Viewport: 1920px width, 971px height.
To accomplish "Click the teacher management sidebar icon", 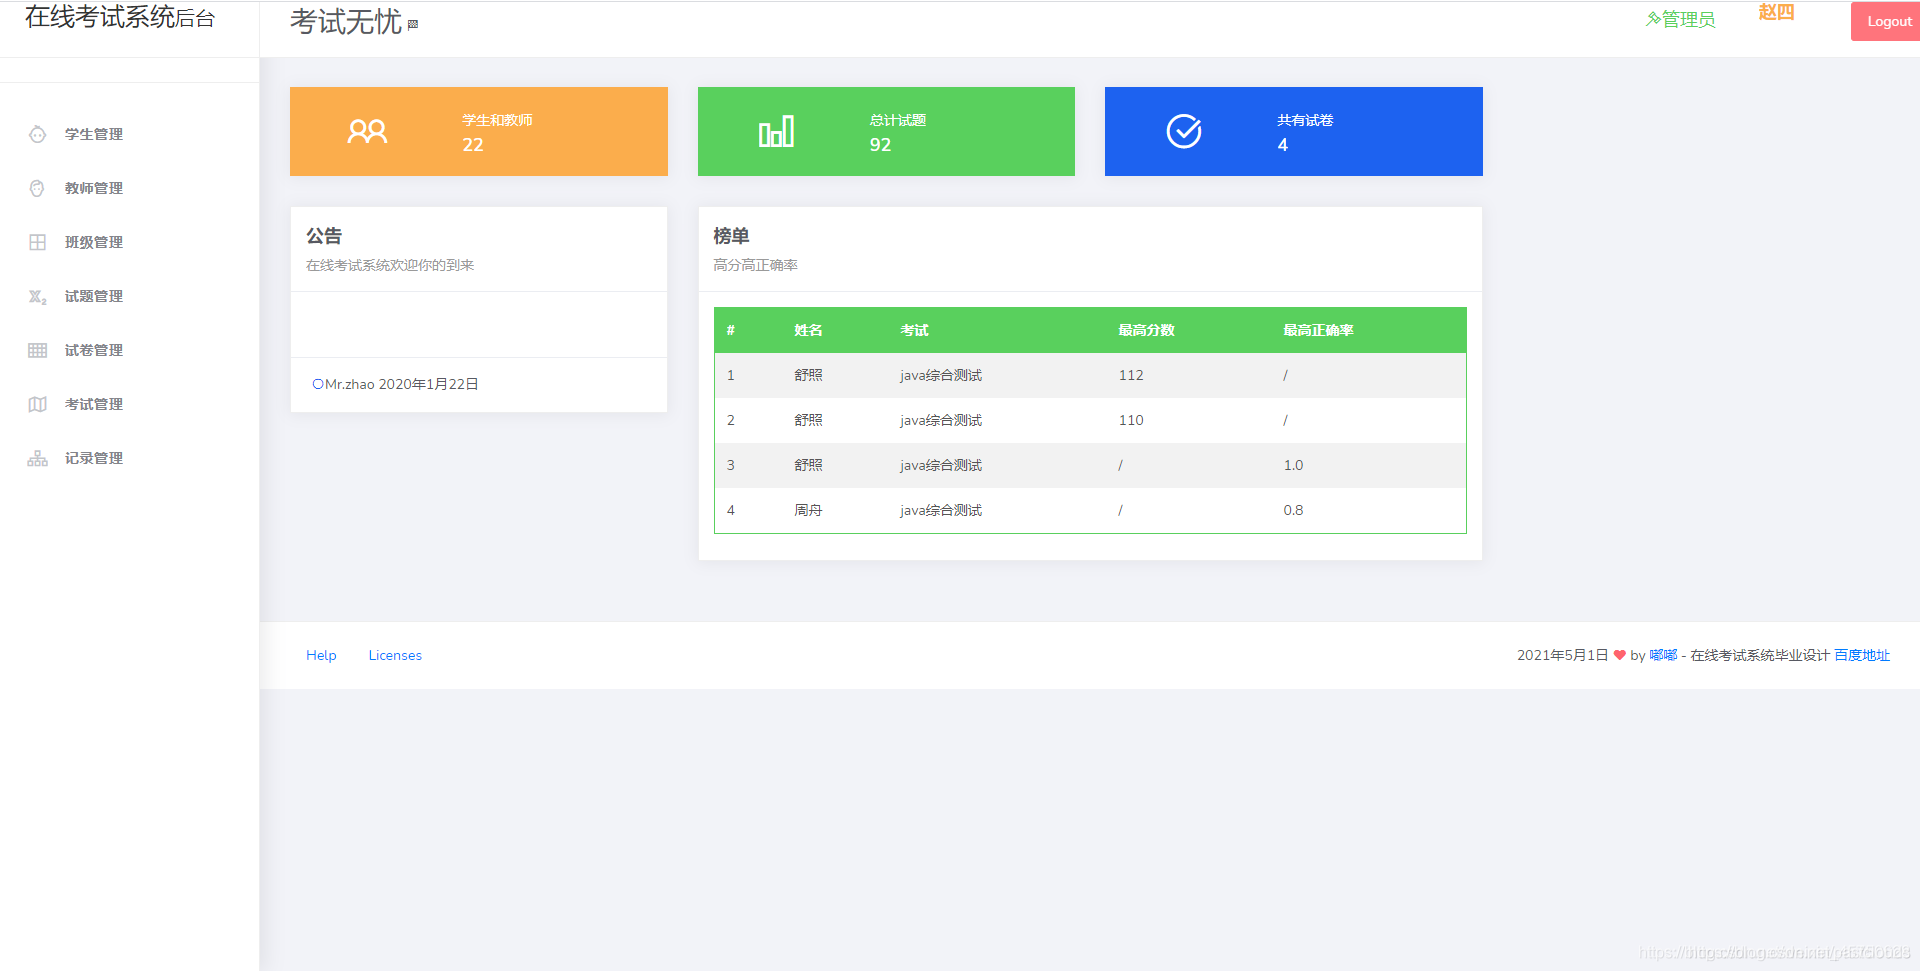I will pos(37,188).
